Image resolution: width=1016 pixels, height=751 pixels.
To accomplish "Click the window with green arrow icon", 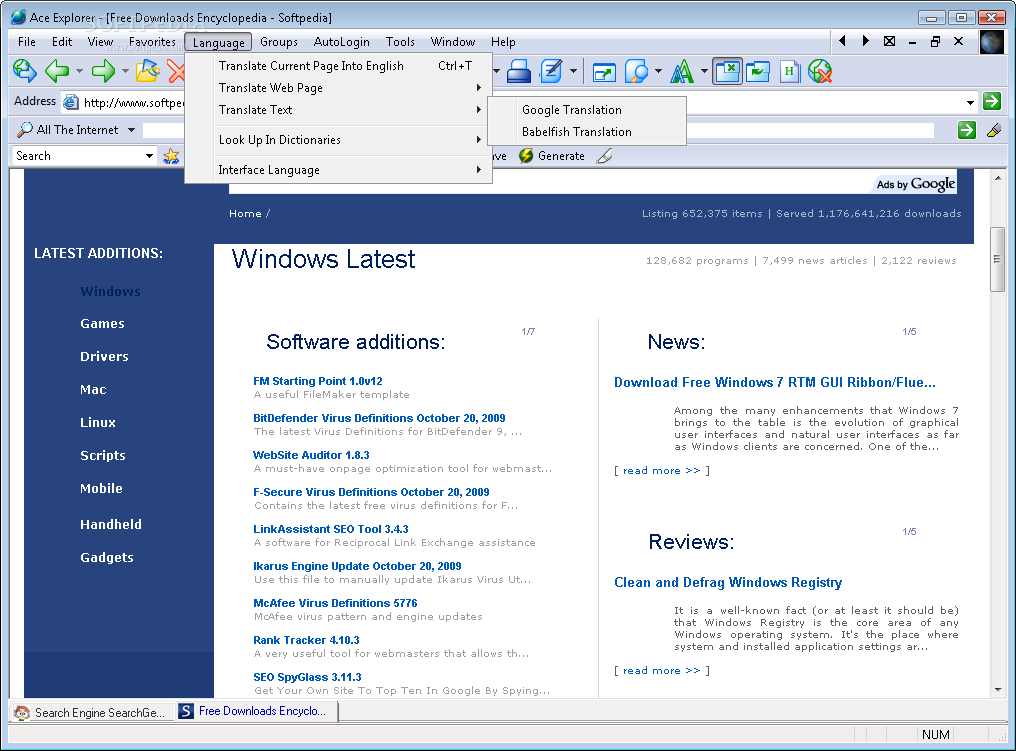I will [605, 71].
